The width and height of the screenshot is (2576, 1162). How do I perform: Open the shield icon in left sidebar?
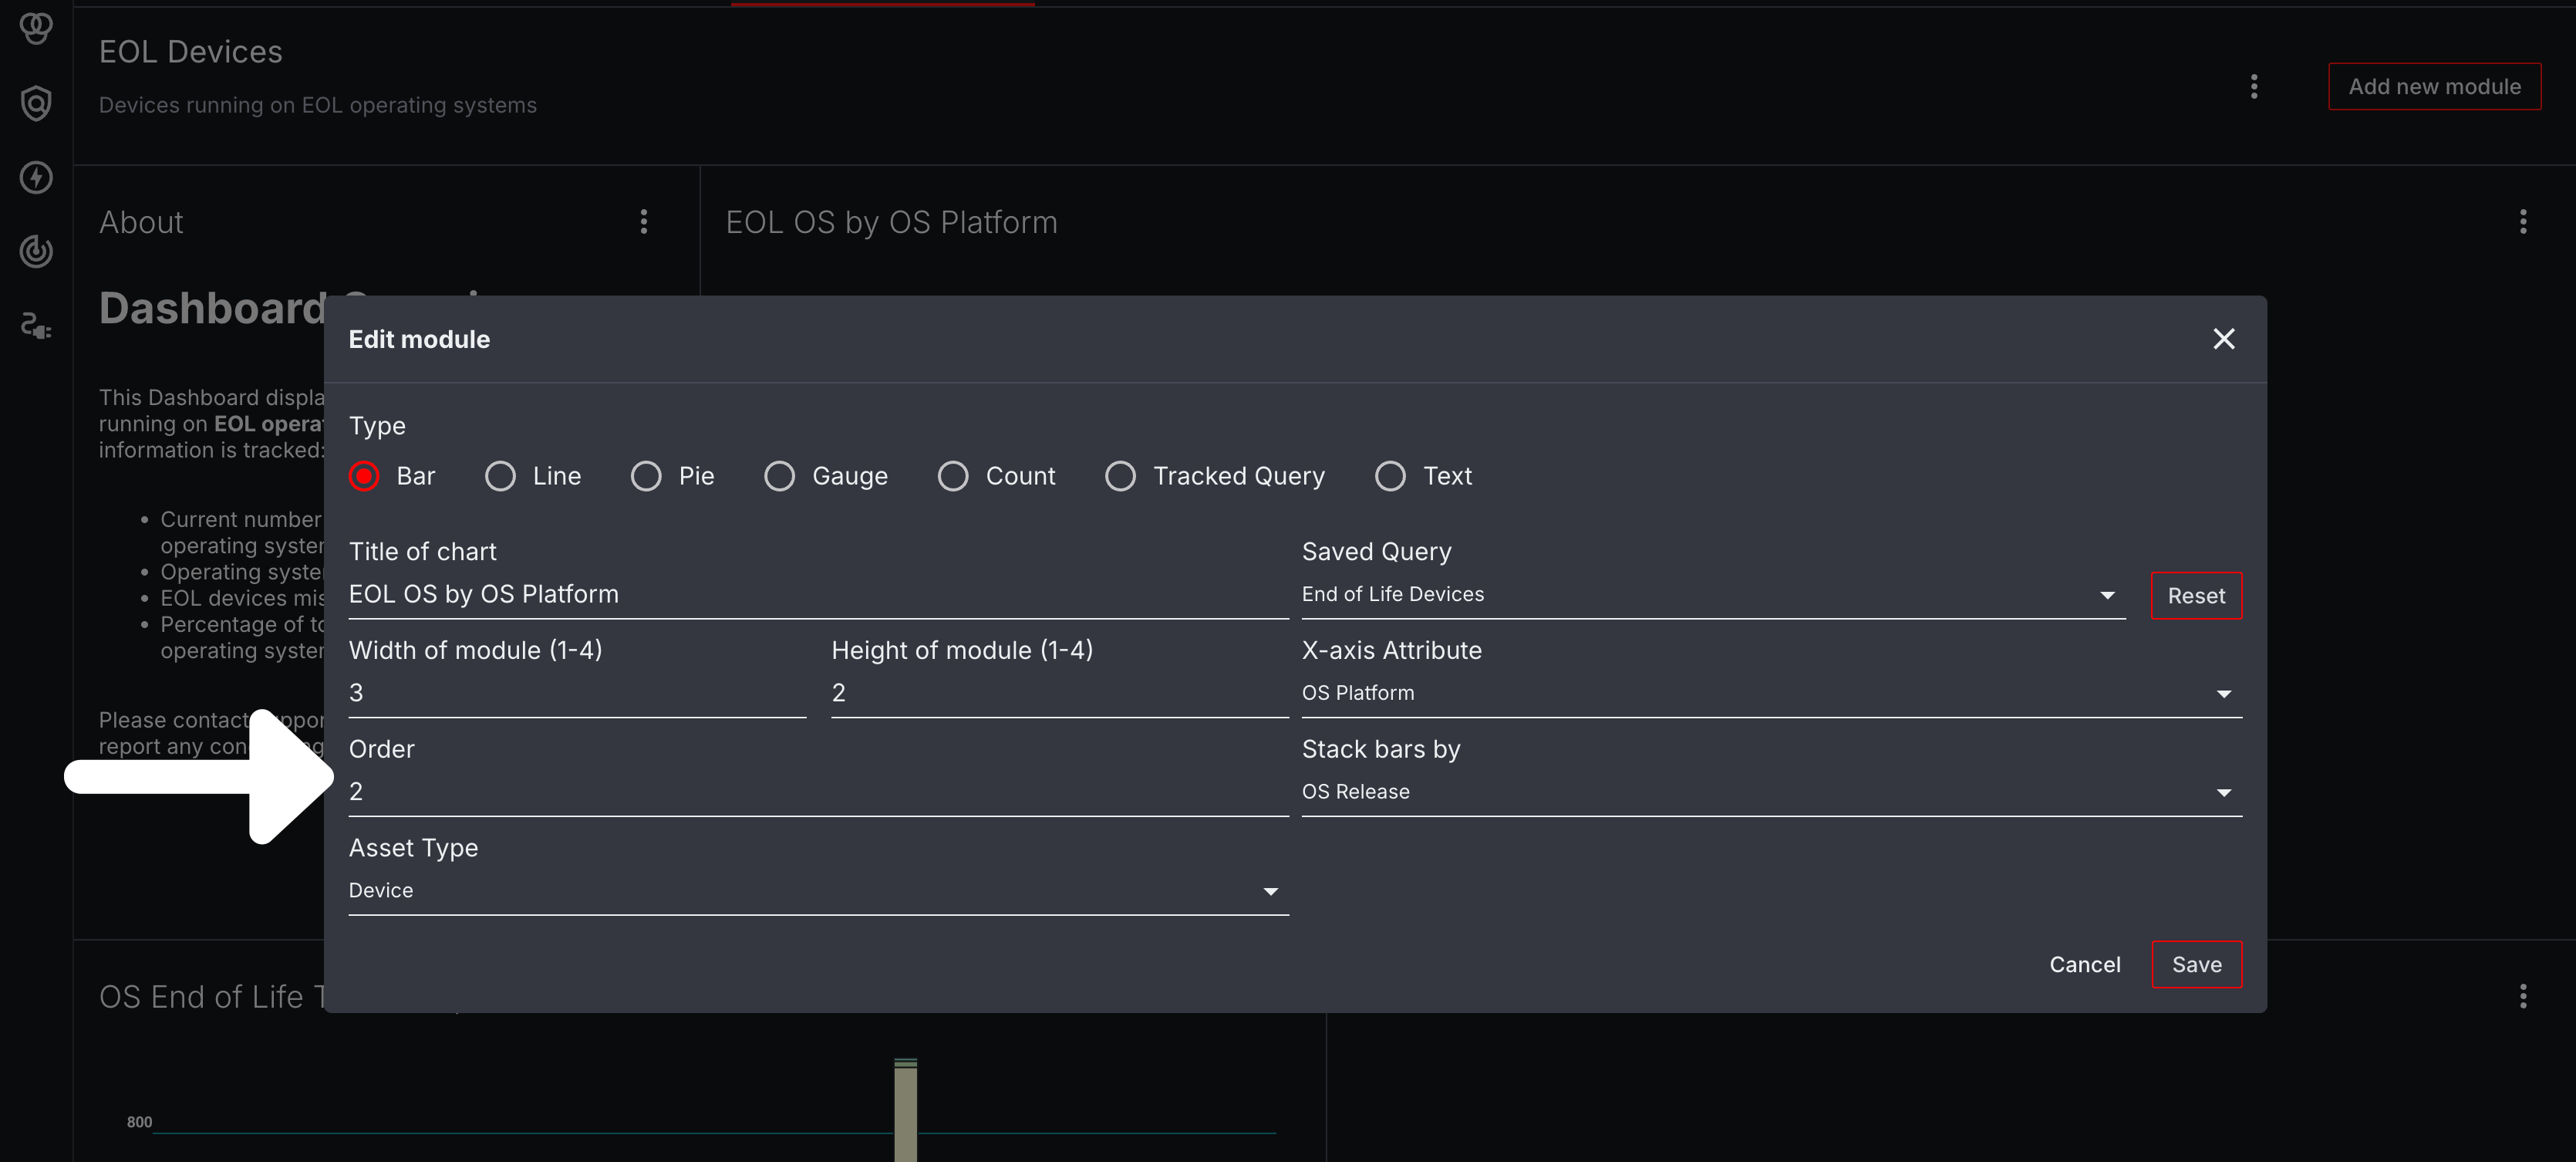(36, 103)
